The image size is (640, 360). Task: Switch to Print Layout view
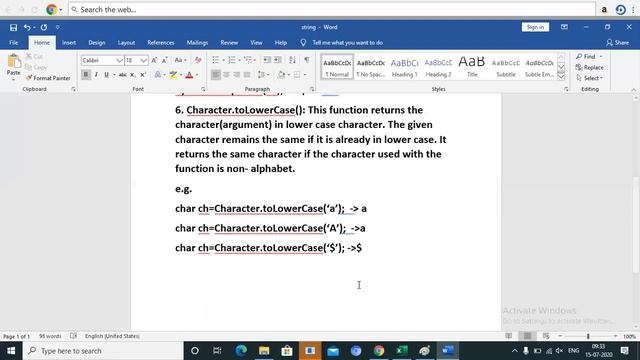tap(527, 336)
